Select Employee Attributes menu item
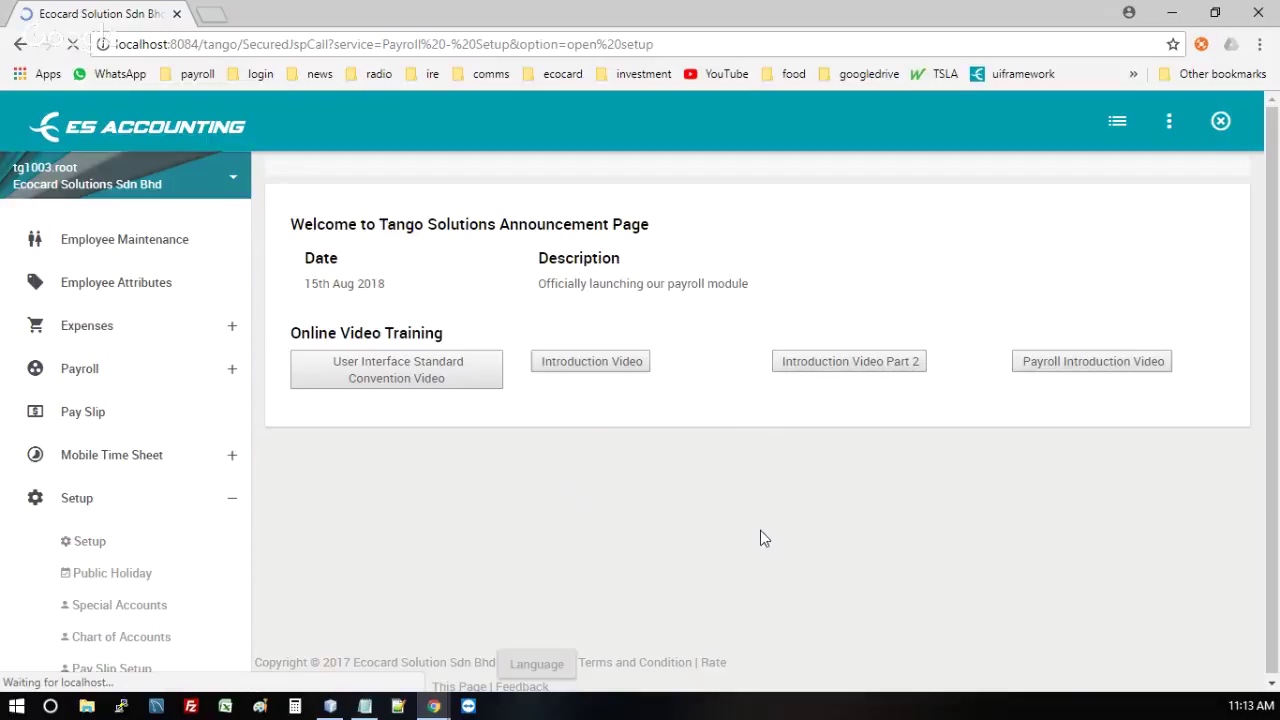 [x=116, y=282]
